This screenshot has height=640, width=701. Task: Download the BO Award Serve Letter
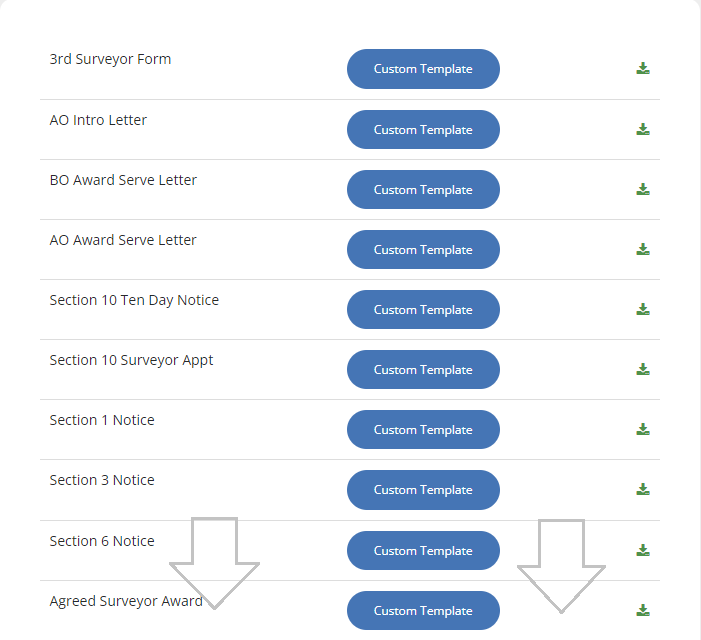click(643, 189)
